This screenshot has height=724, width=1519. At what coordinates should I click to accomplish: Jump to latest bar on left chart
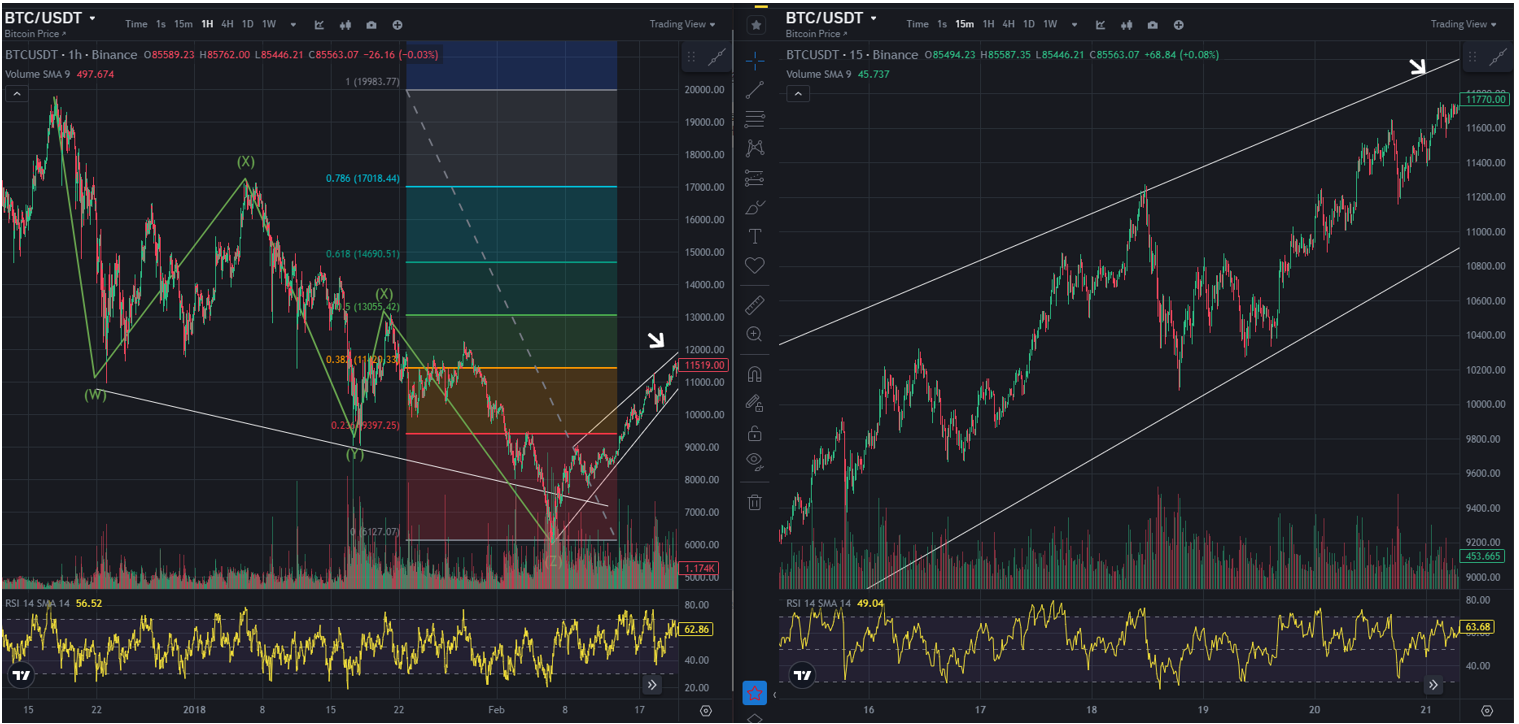652,685
